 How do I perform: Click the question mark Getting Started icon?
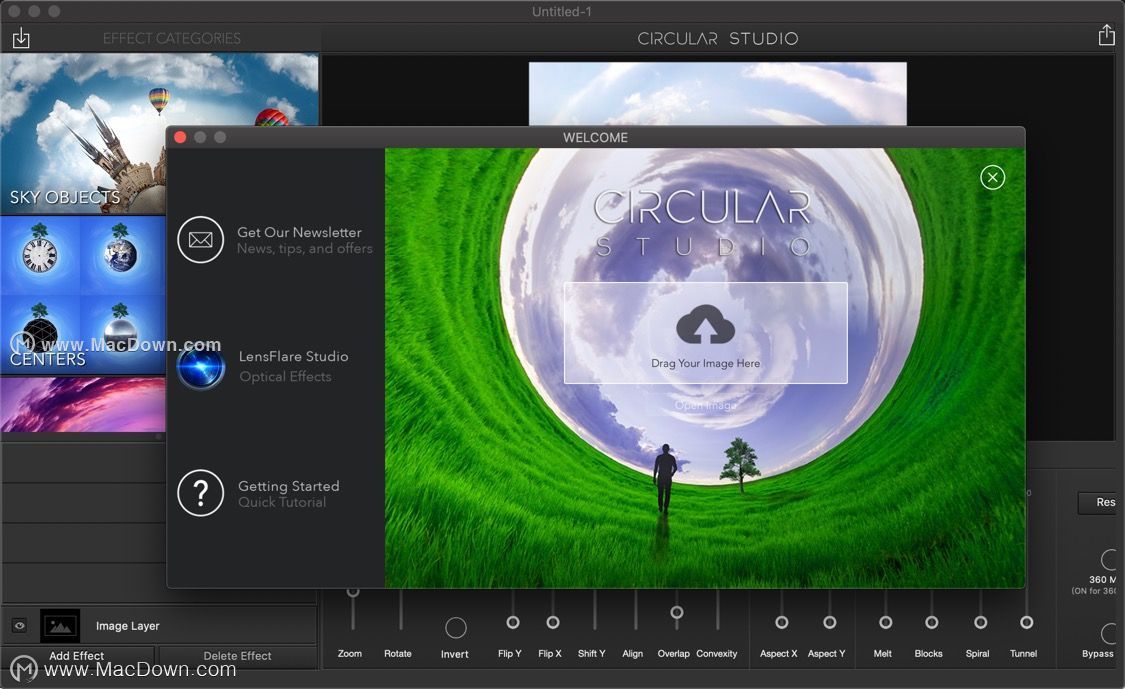click(x=200, y=493)
